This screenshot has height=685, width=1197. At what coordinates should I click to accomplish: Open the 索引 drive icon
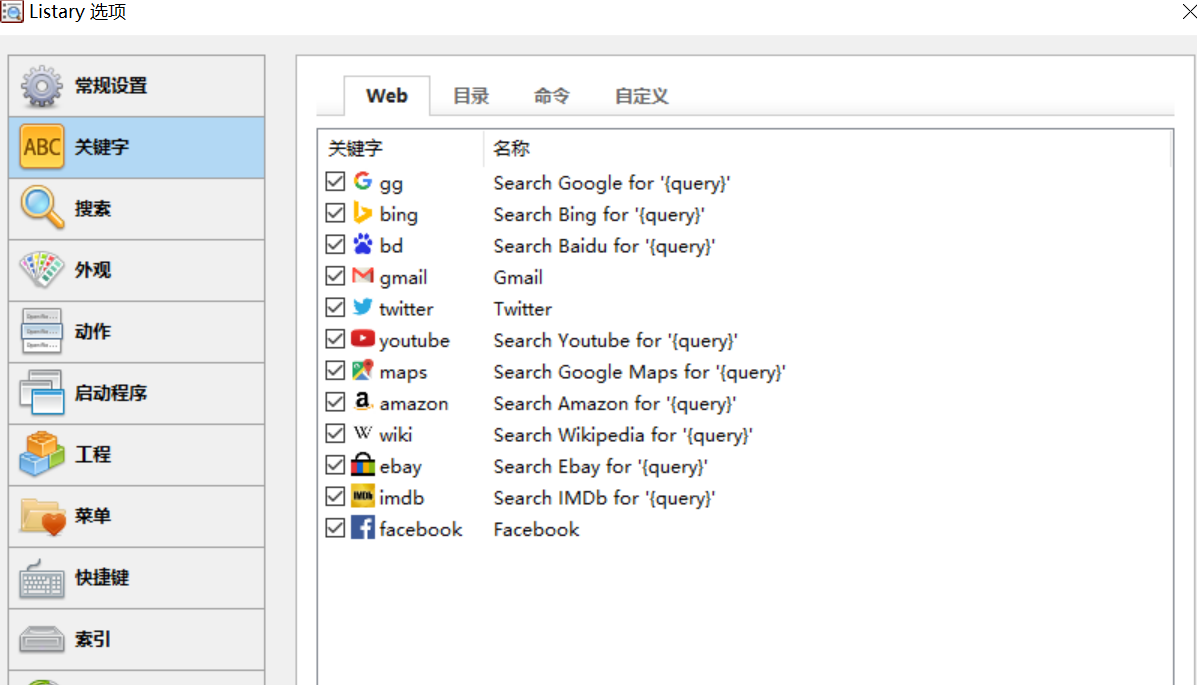tap(41, 638)
